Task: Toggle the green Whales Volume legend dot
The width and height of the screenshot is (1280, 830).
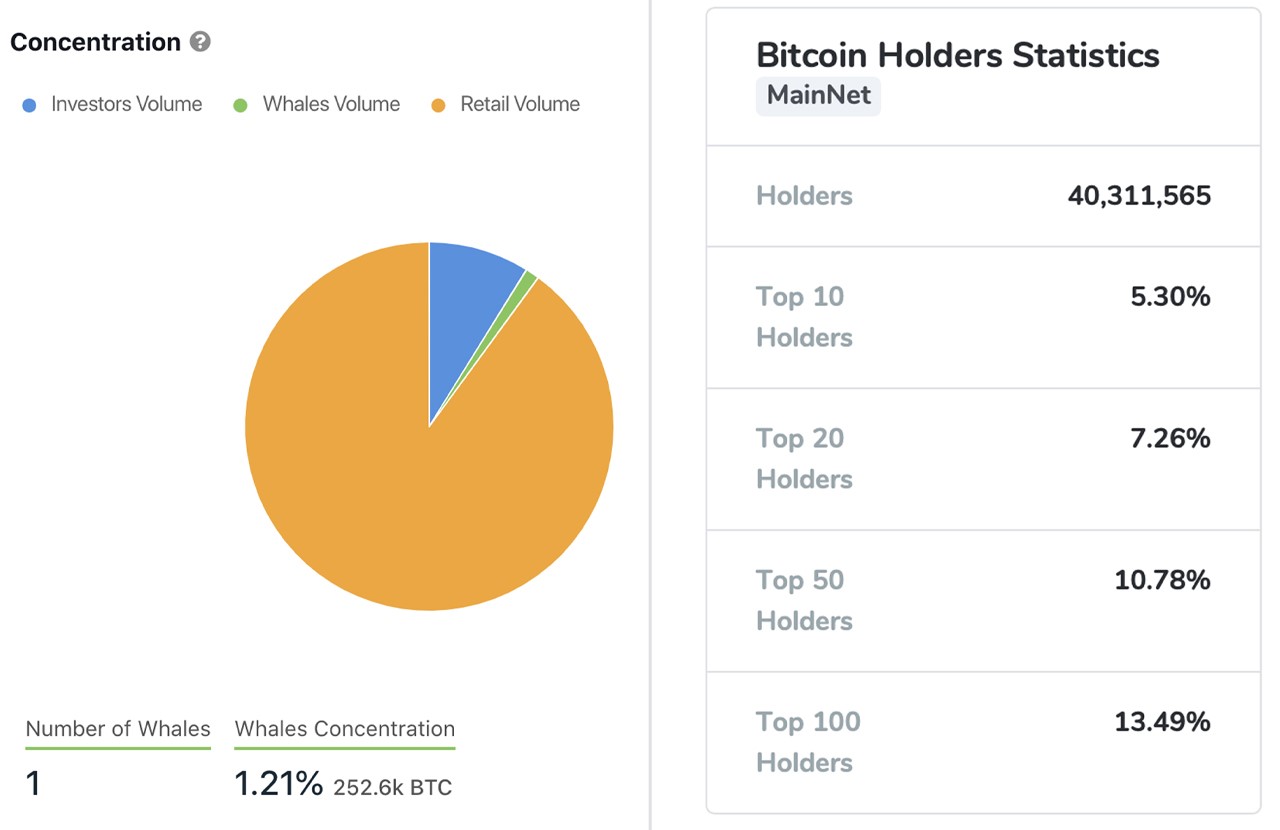Action: tap(240, 105)
